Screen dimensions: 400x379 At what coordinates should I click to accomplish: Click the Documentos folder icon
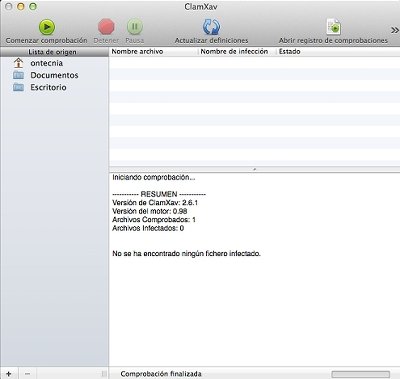[x=18, y=75]
